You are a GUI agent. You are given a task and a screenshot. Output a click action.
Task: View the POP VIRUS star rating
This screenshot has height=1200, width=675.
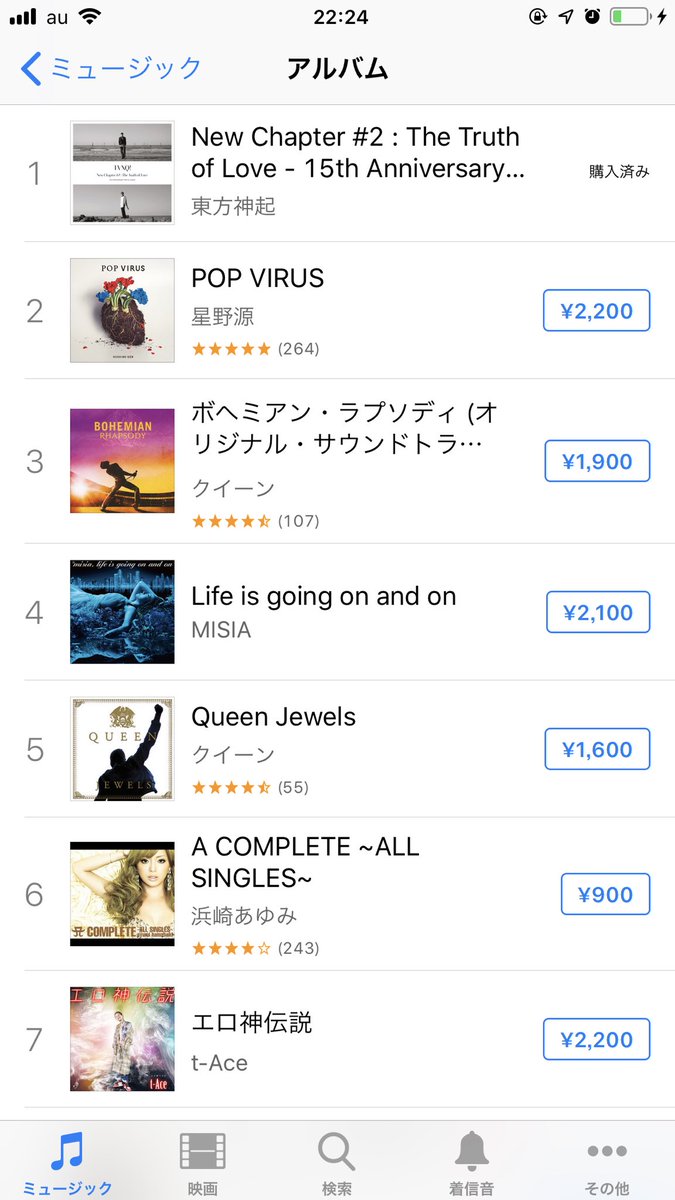pos(231,349)
